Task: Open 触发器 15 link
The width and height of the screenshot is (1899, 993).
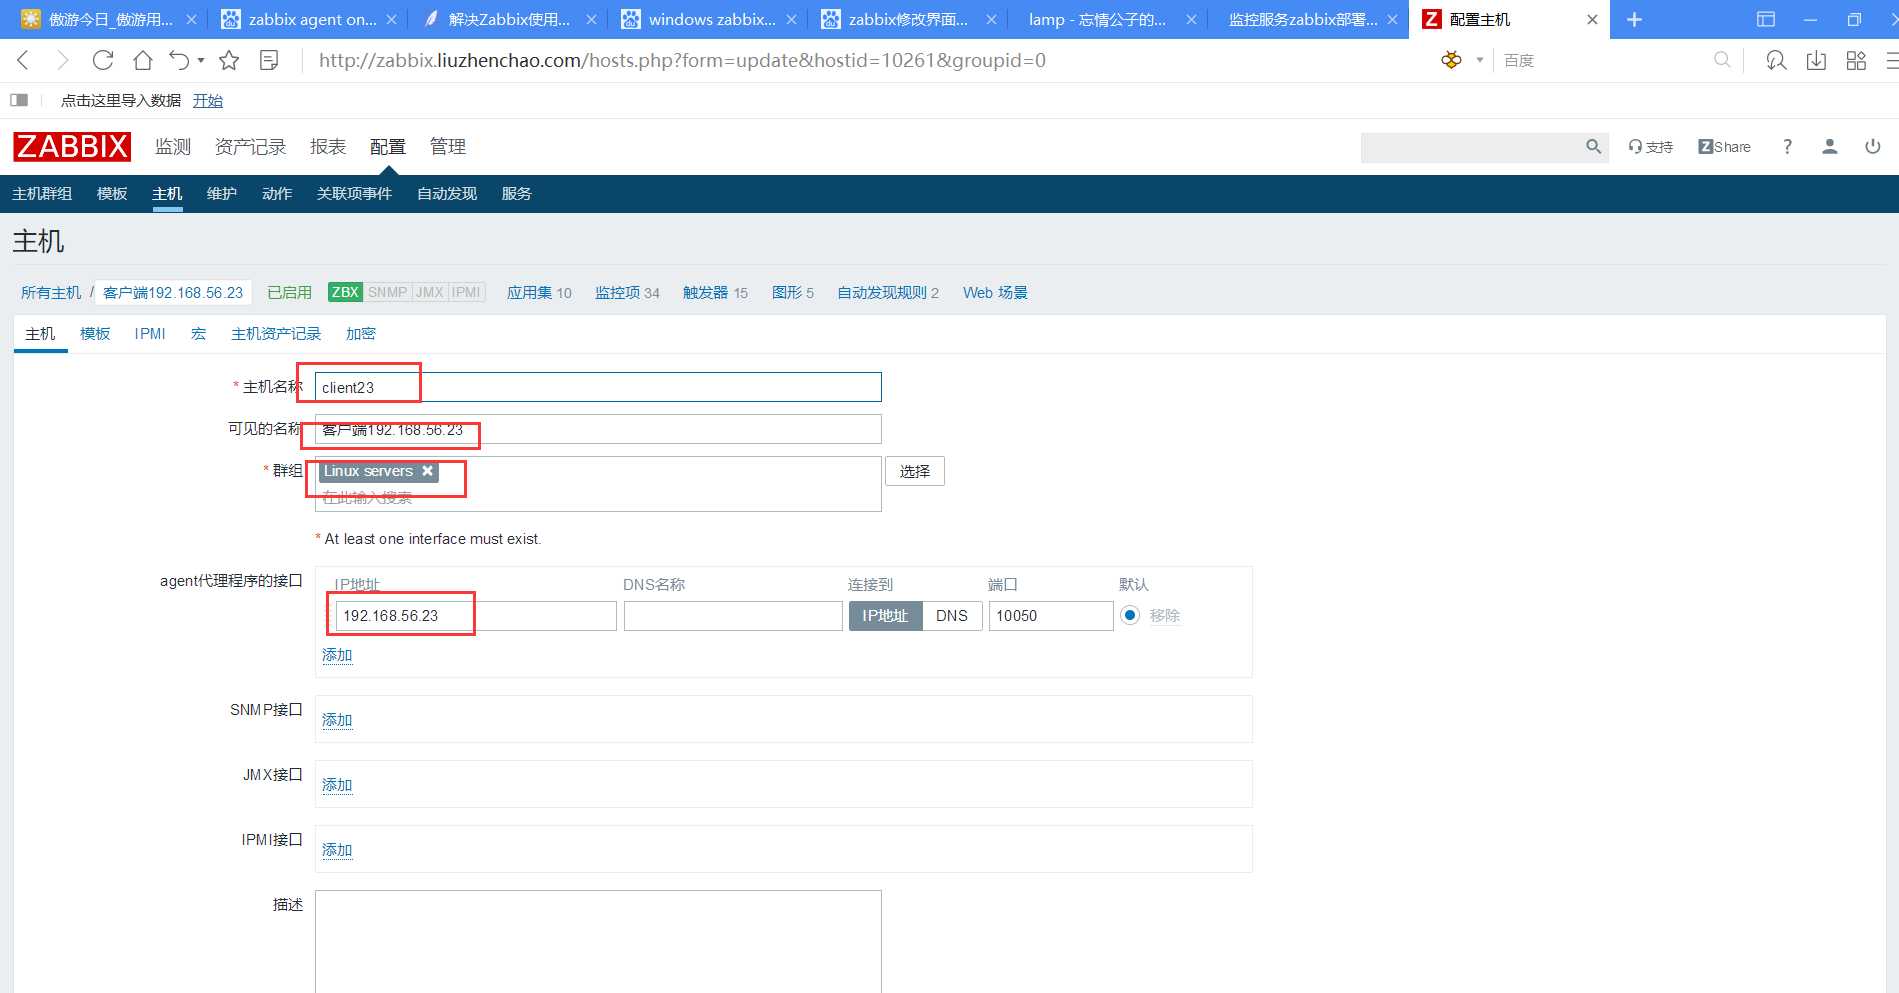Action: [x=715, y=293]
